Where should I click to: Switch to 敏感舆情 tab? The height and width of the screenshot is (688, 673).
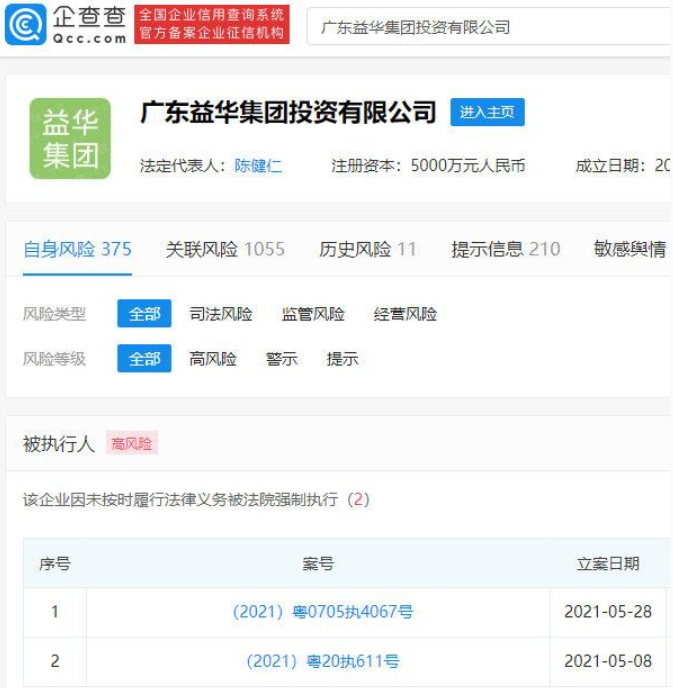[x=630, y=249]
